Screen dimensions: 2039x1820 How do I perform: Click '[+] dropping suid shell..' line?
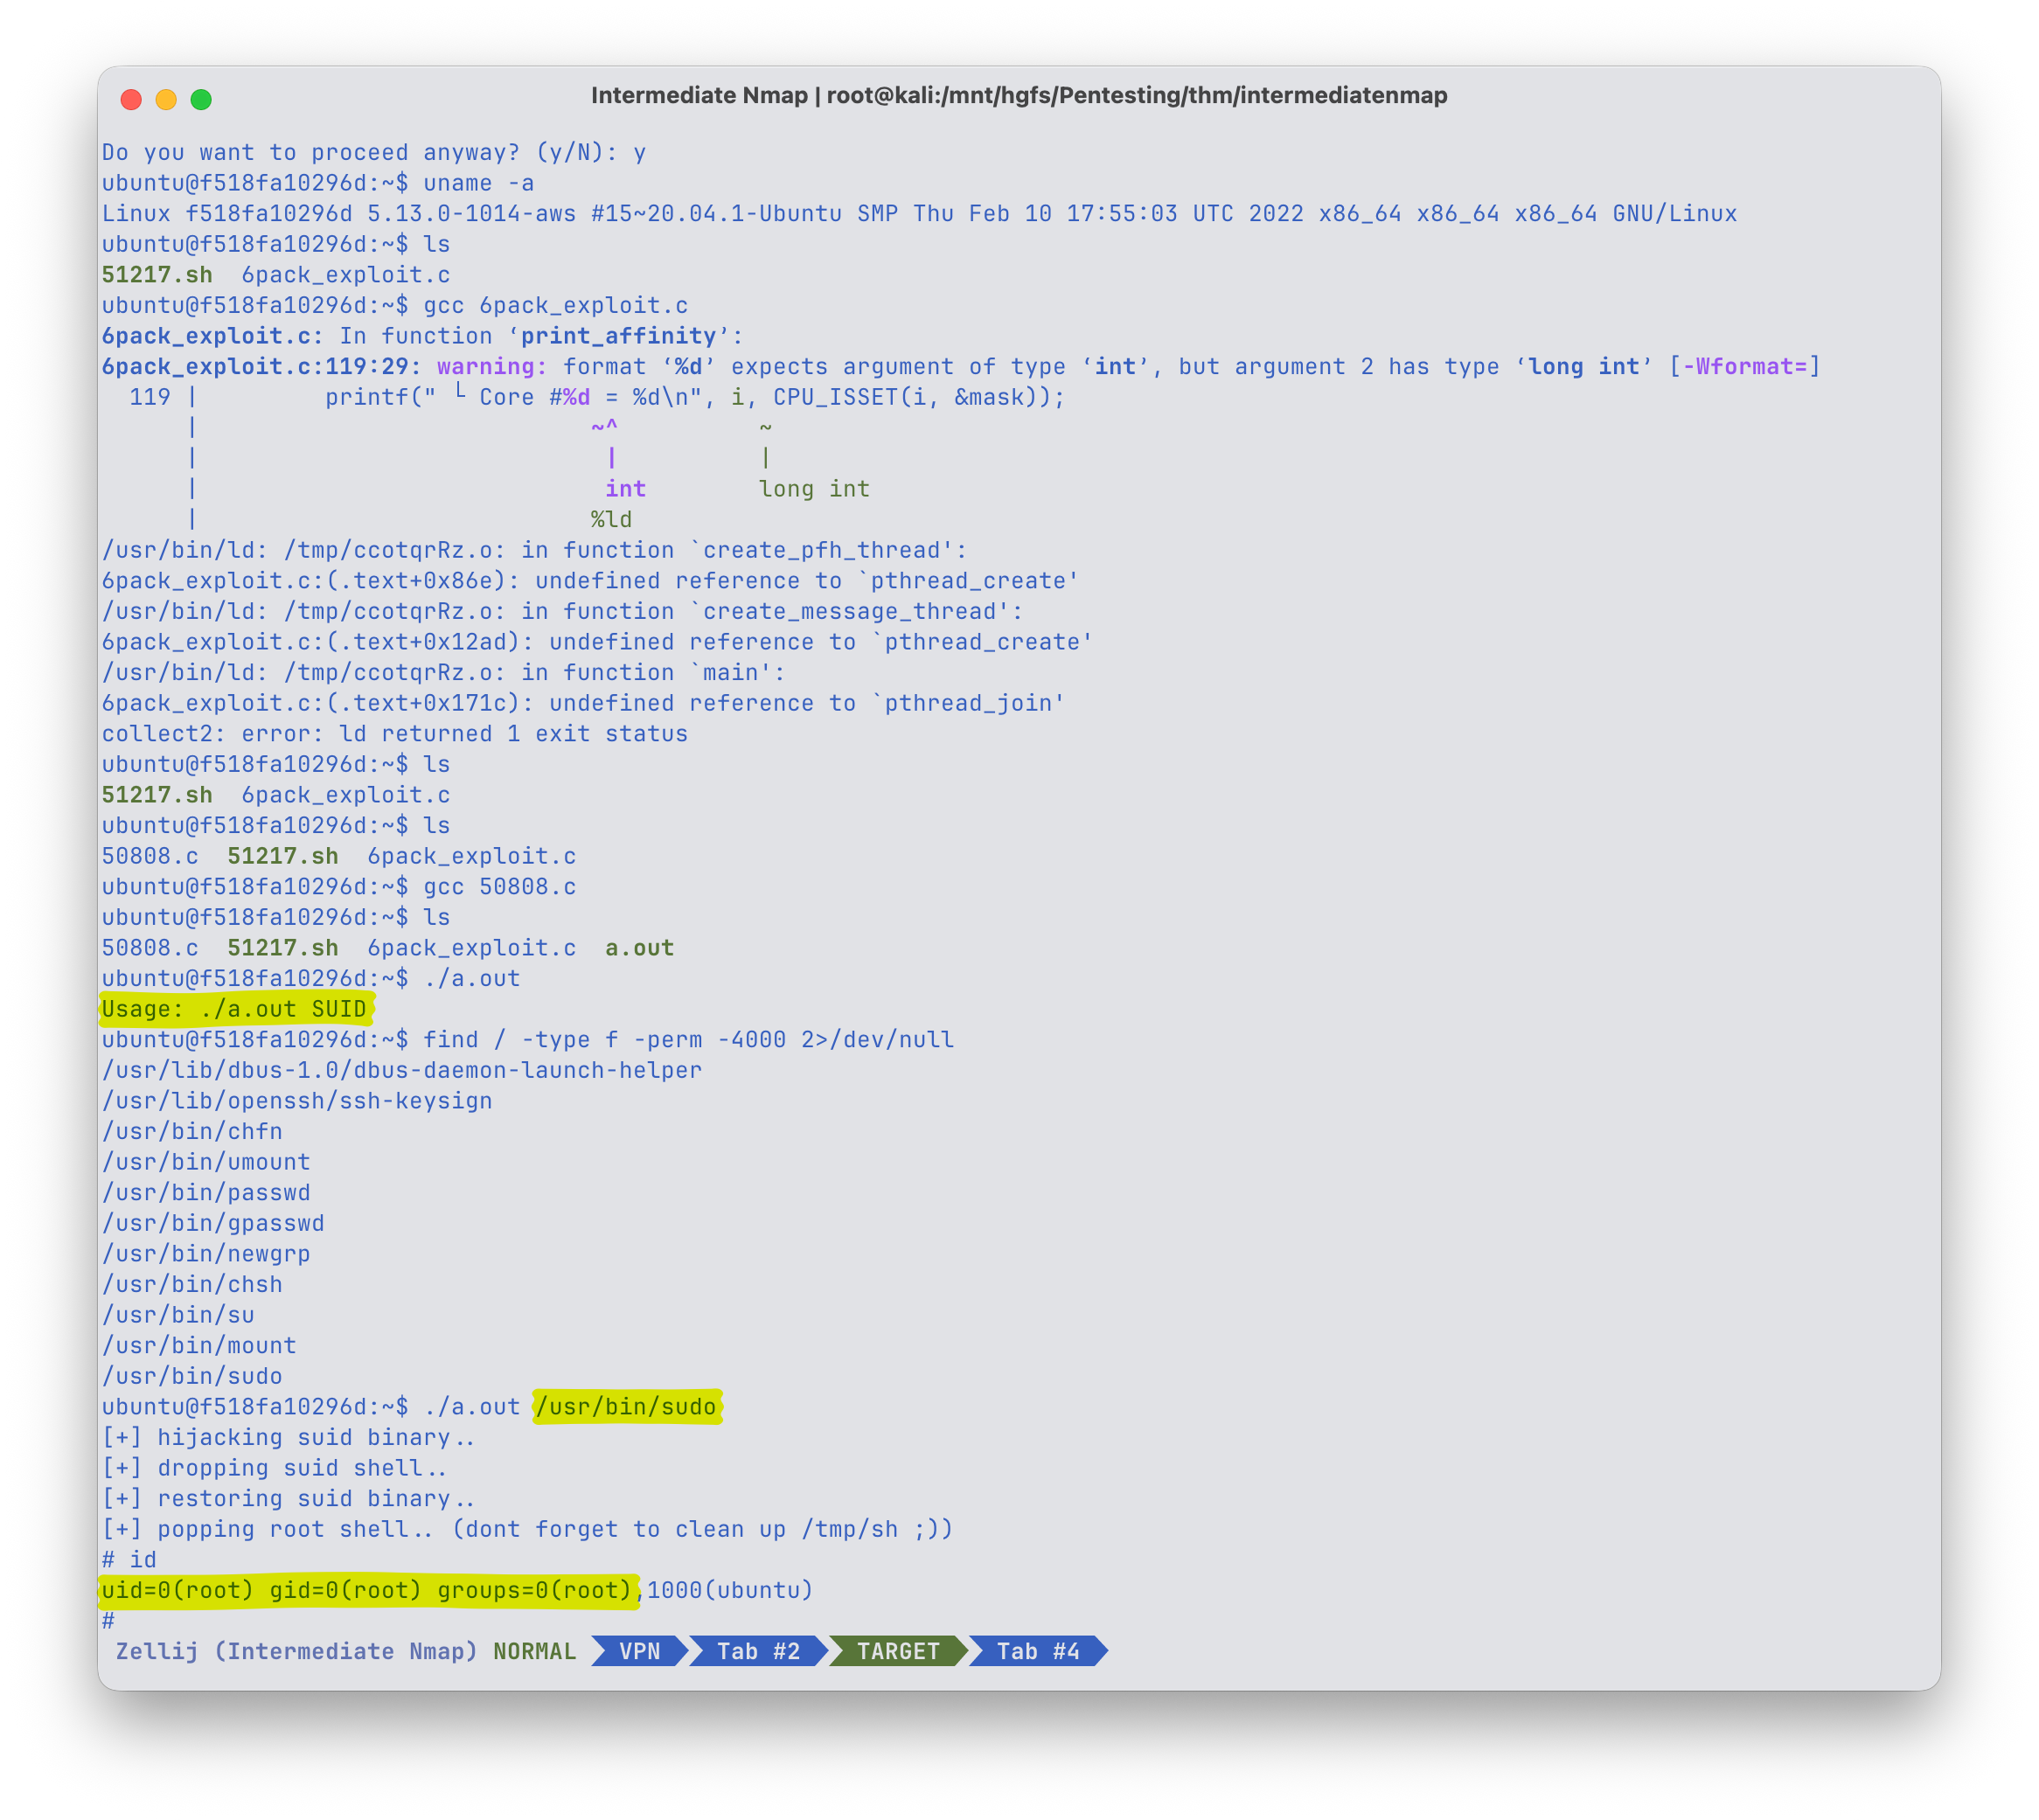[274, 1468]
